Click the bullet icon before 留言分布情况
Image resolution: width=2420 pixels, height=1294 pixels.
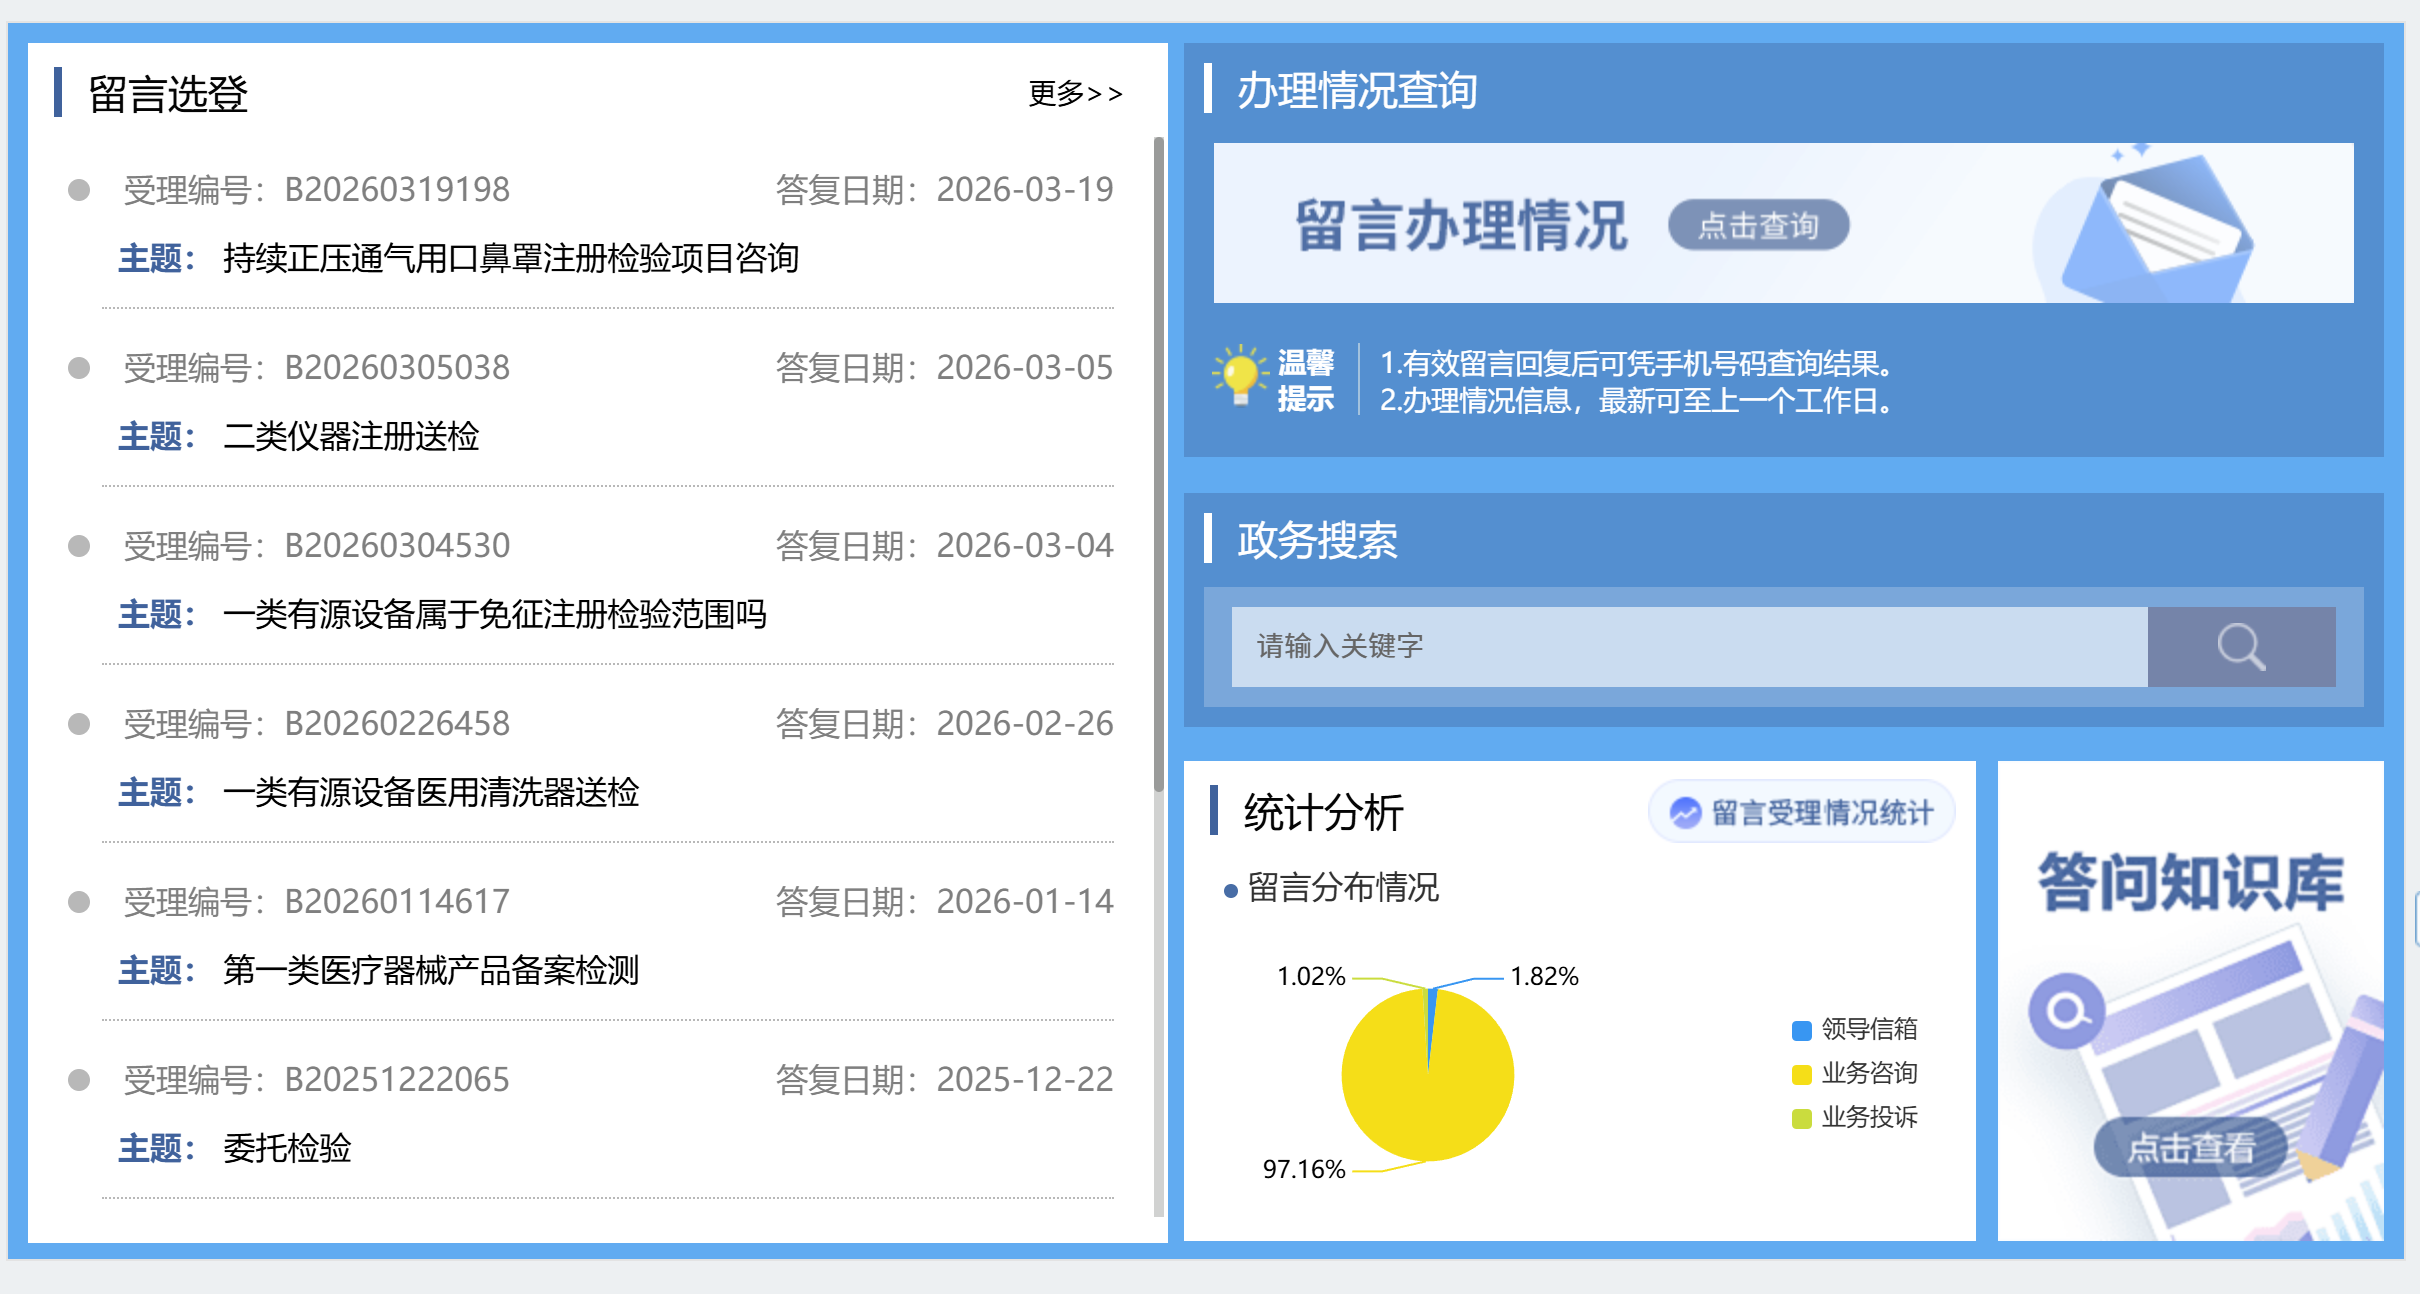(1229, 889)
